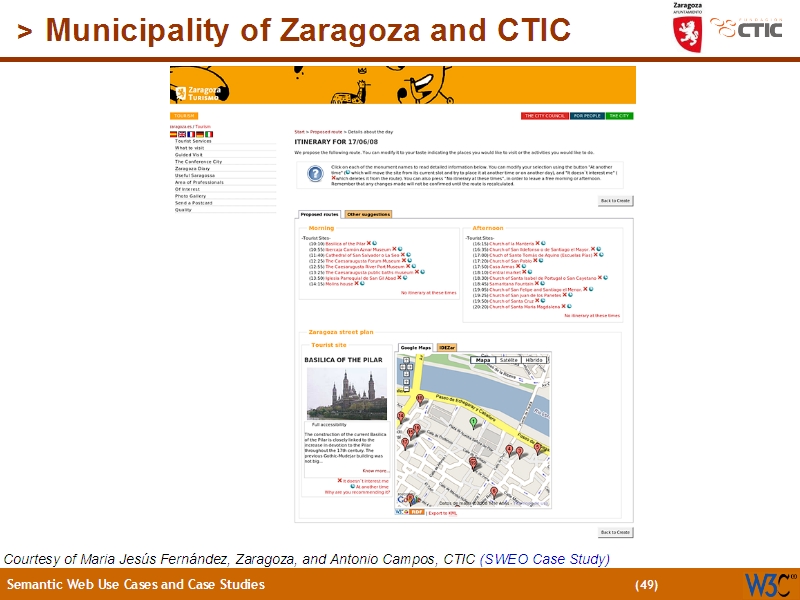Switch back to Mapa view
The image size is (800, 600).
(x=483, y=360)
